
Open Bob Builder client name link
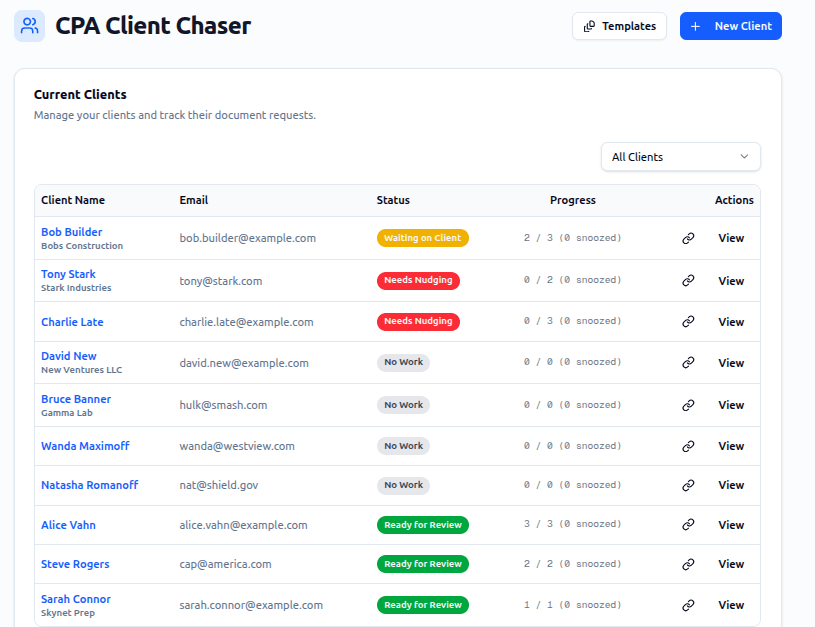click(71, 232)
